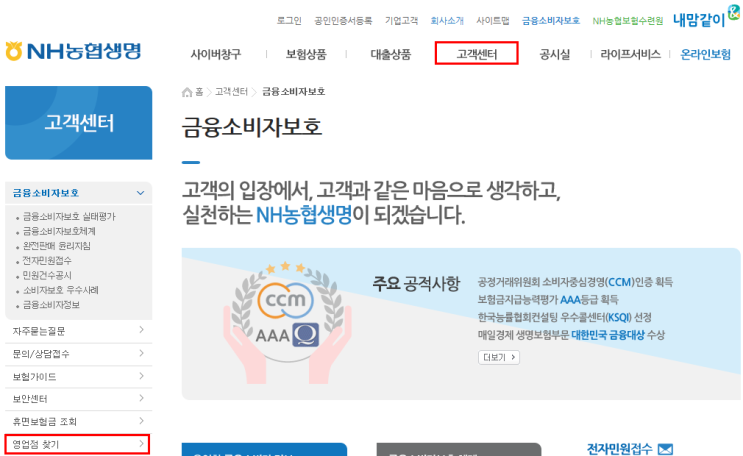
Task: Click the 전자민원접수 link at bottom right
Action: point(619,449)
